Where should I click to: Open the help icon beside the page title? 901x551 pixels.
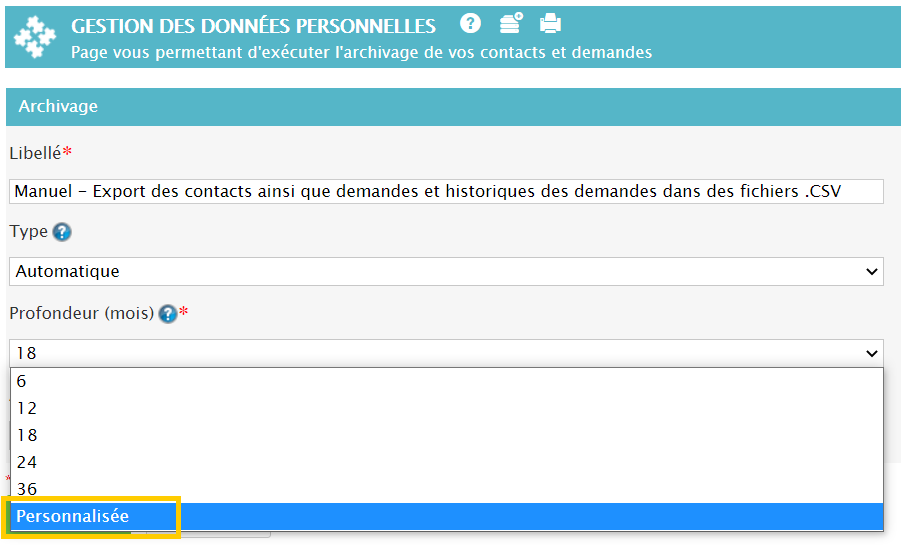[470, 24]
